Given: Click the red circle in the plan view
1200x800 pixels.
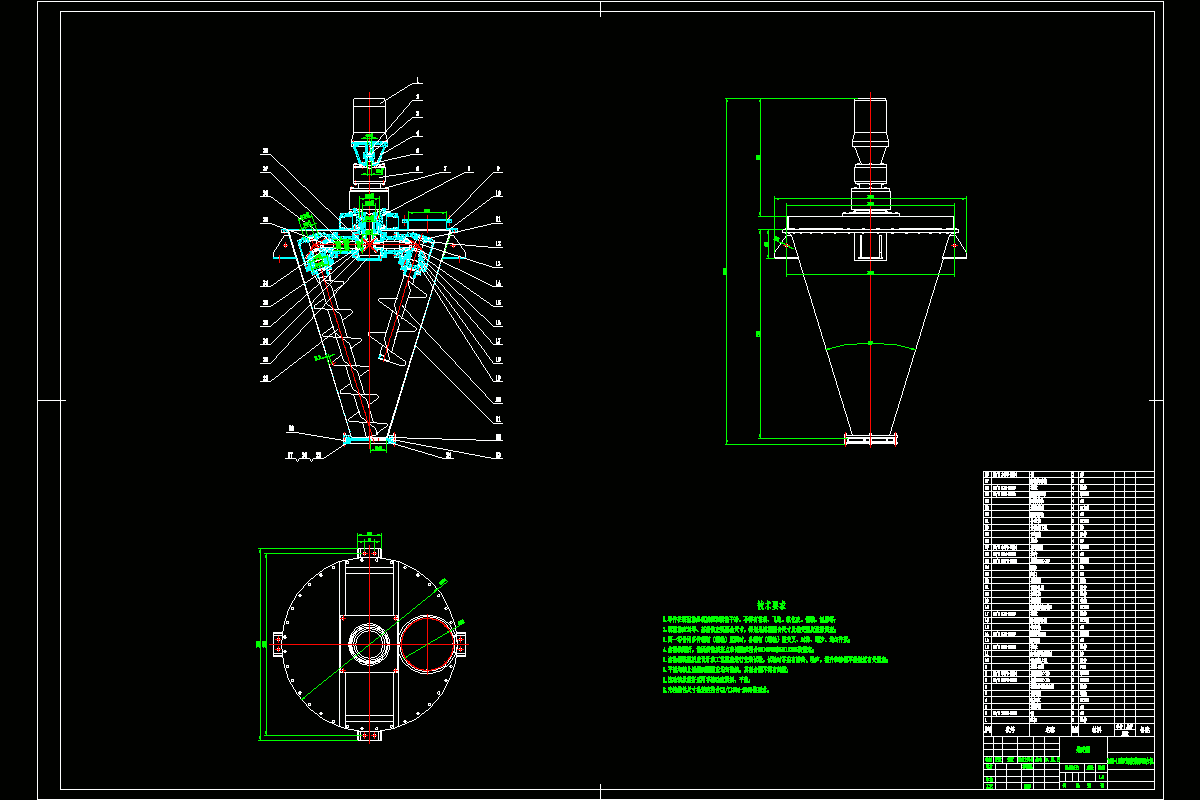Looking at the screenshot, I should (x=429, y=645).
